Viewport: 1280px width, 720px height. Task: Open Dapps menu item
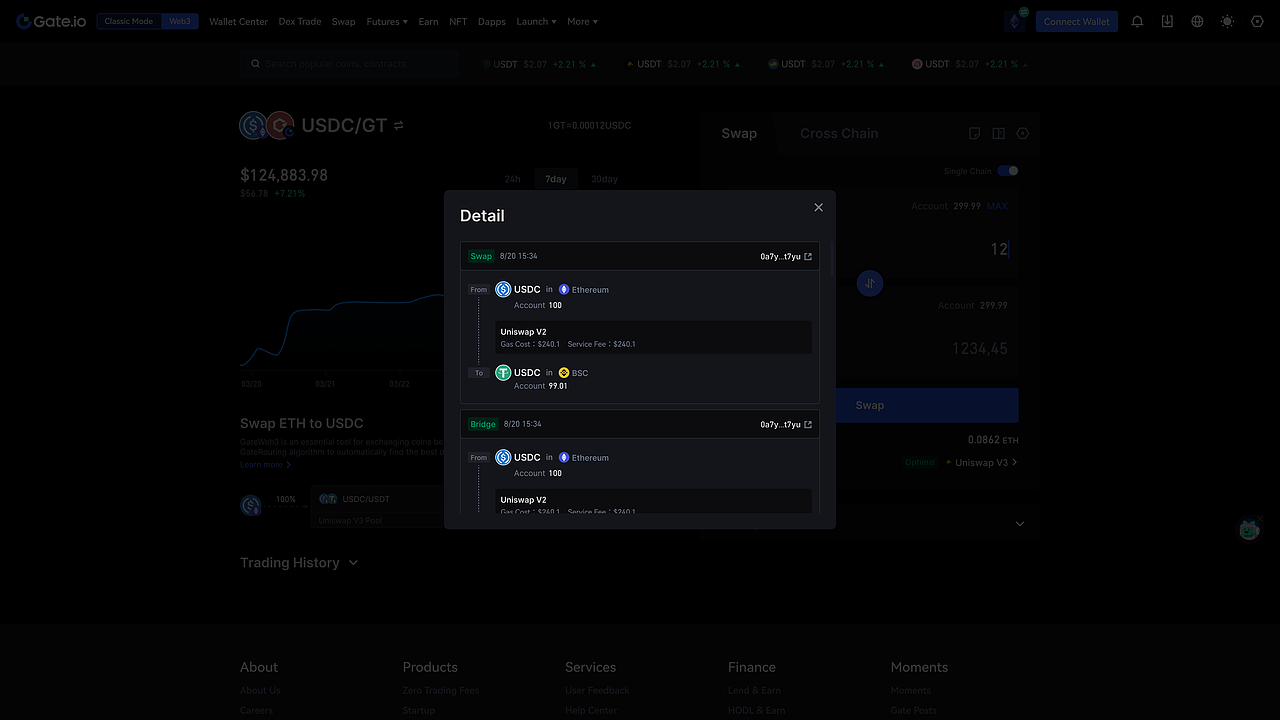[x=492, y=21]
